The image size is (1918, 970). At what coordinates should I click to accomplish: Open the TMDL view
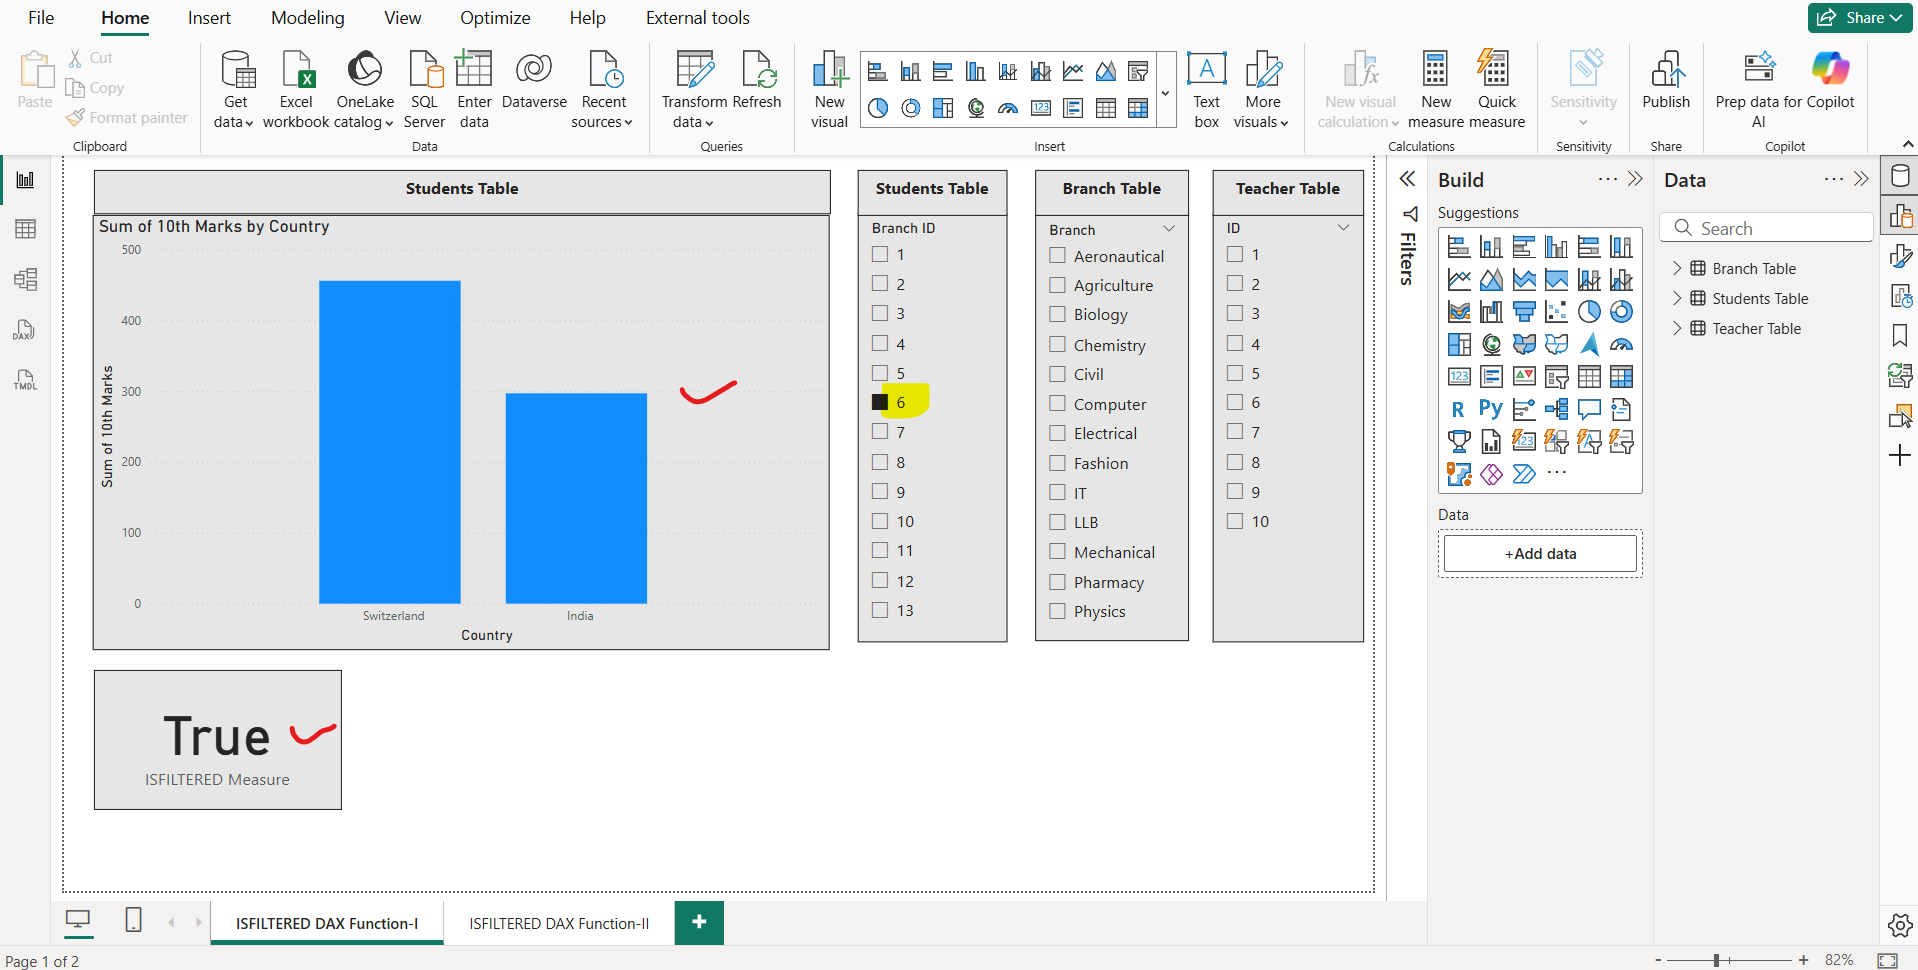coord(25,380)
